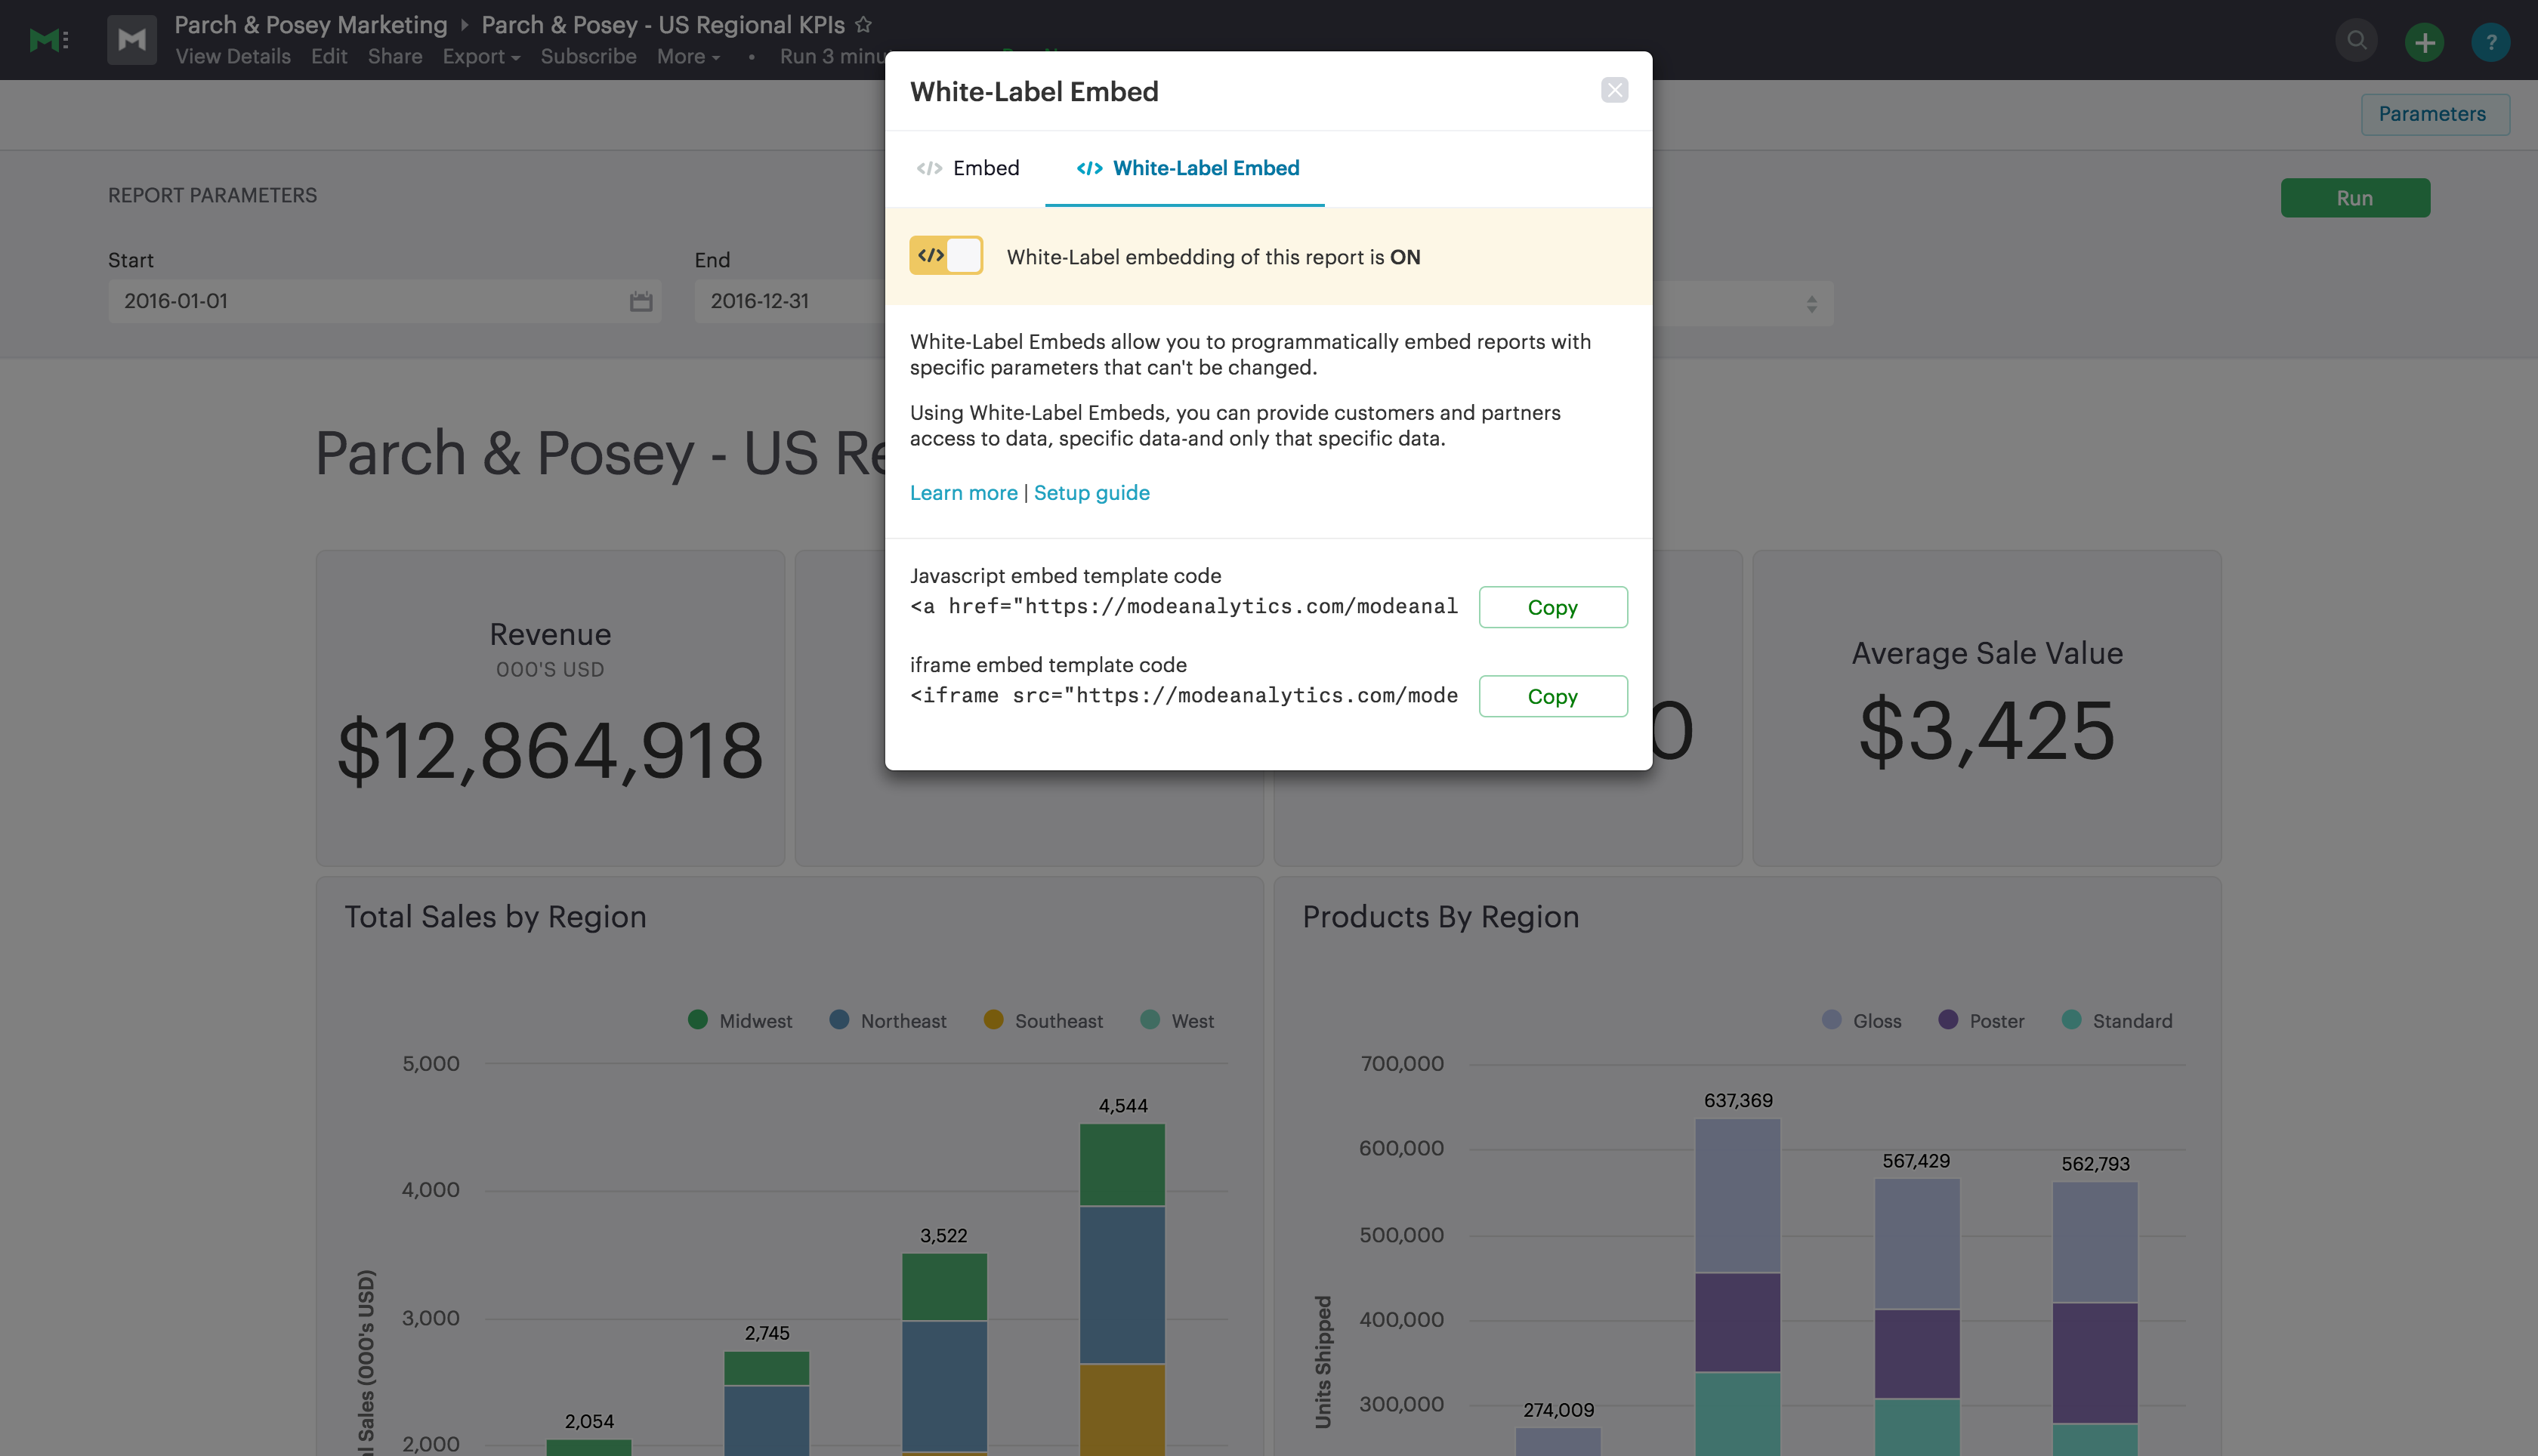Expand the Export dropdown menu
Viewport: 2538px width, 1456px height.
pyautogui.click(x=481, y=56)
